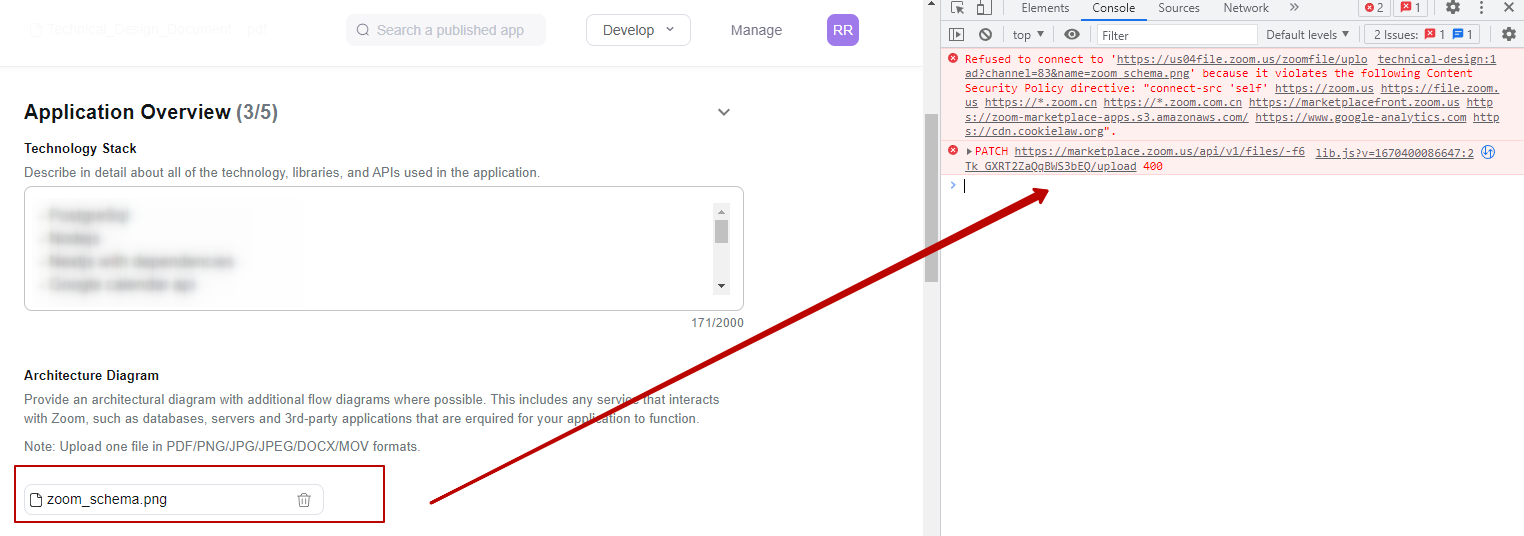Show the console sidebar panel
The height and width of the screenshot is (536, 1524).
[x=957, y=35]
